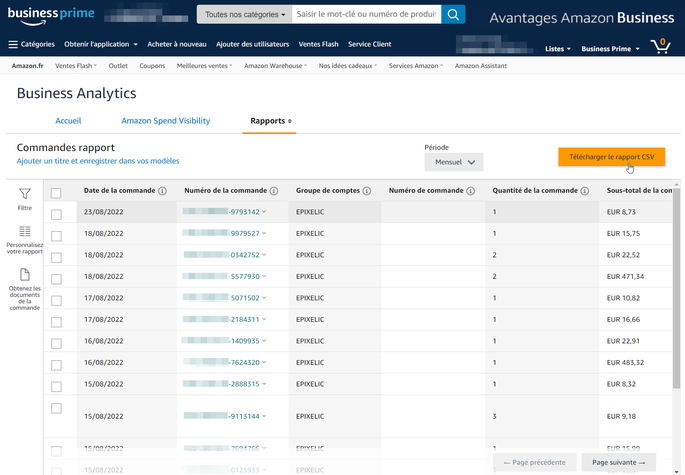685x475 pixels.
Task: Click Personnalisez votre rapport grid icon
Action: [25, 231]
